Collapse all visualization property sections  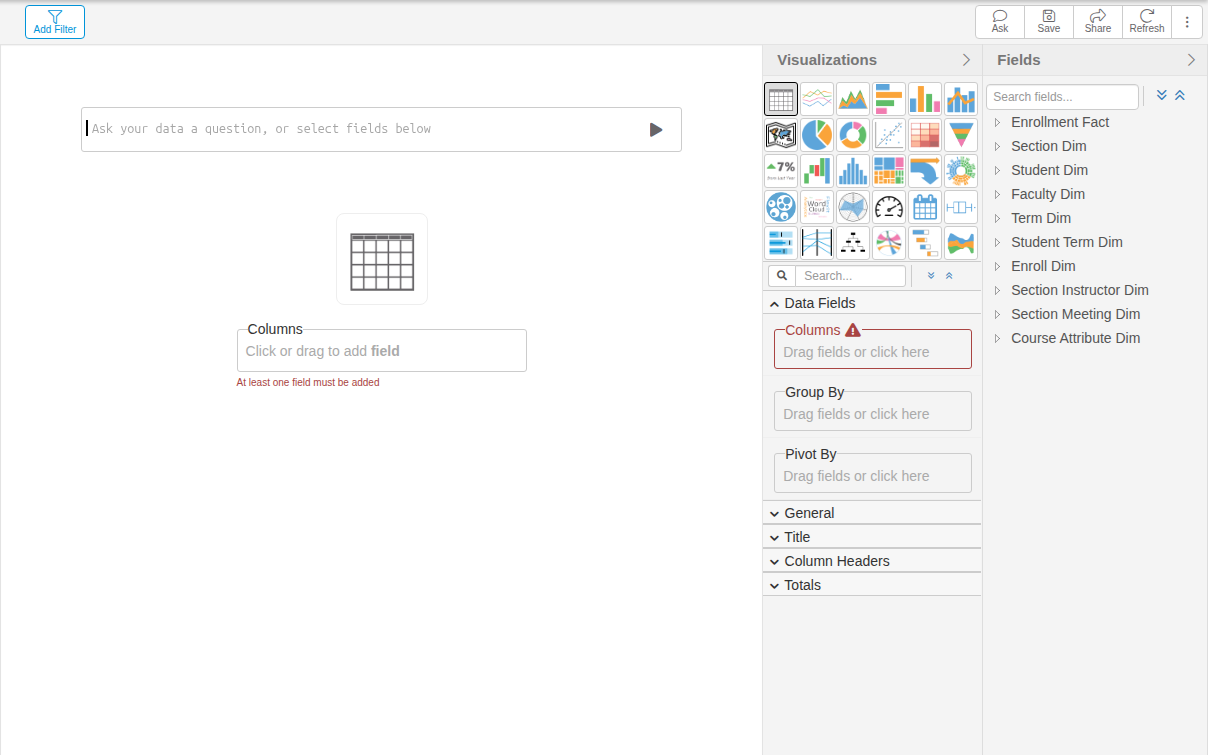(x=949, y=276)
